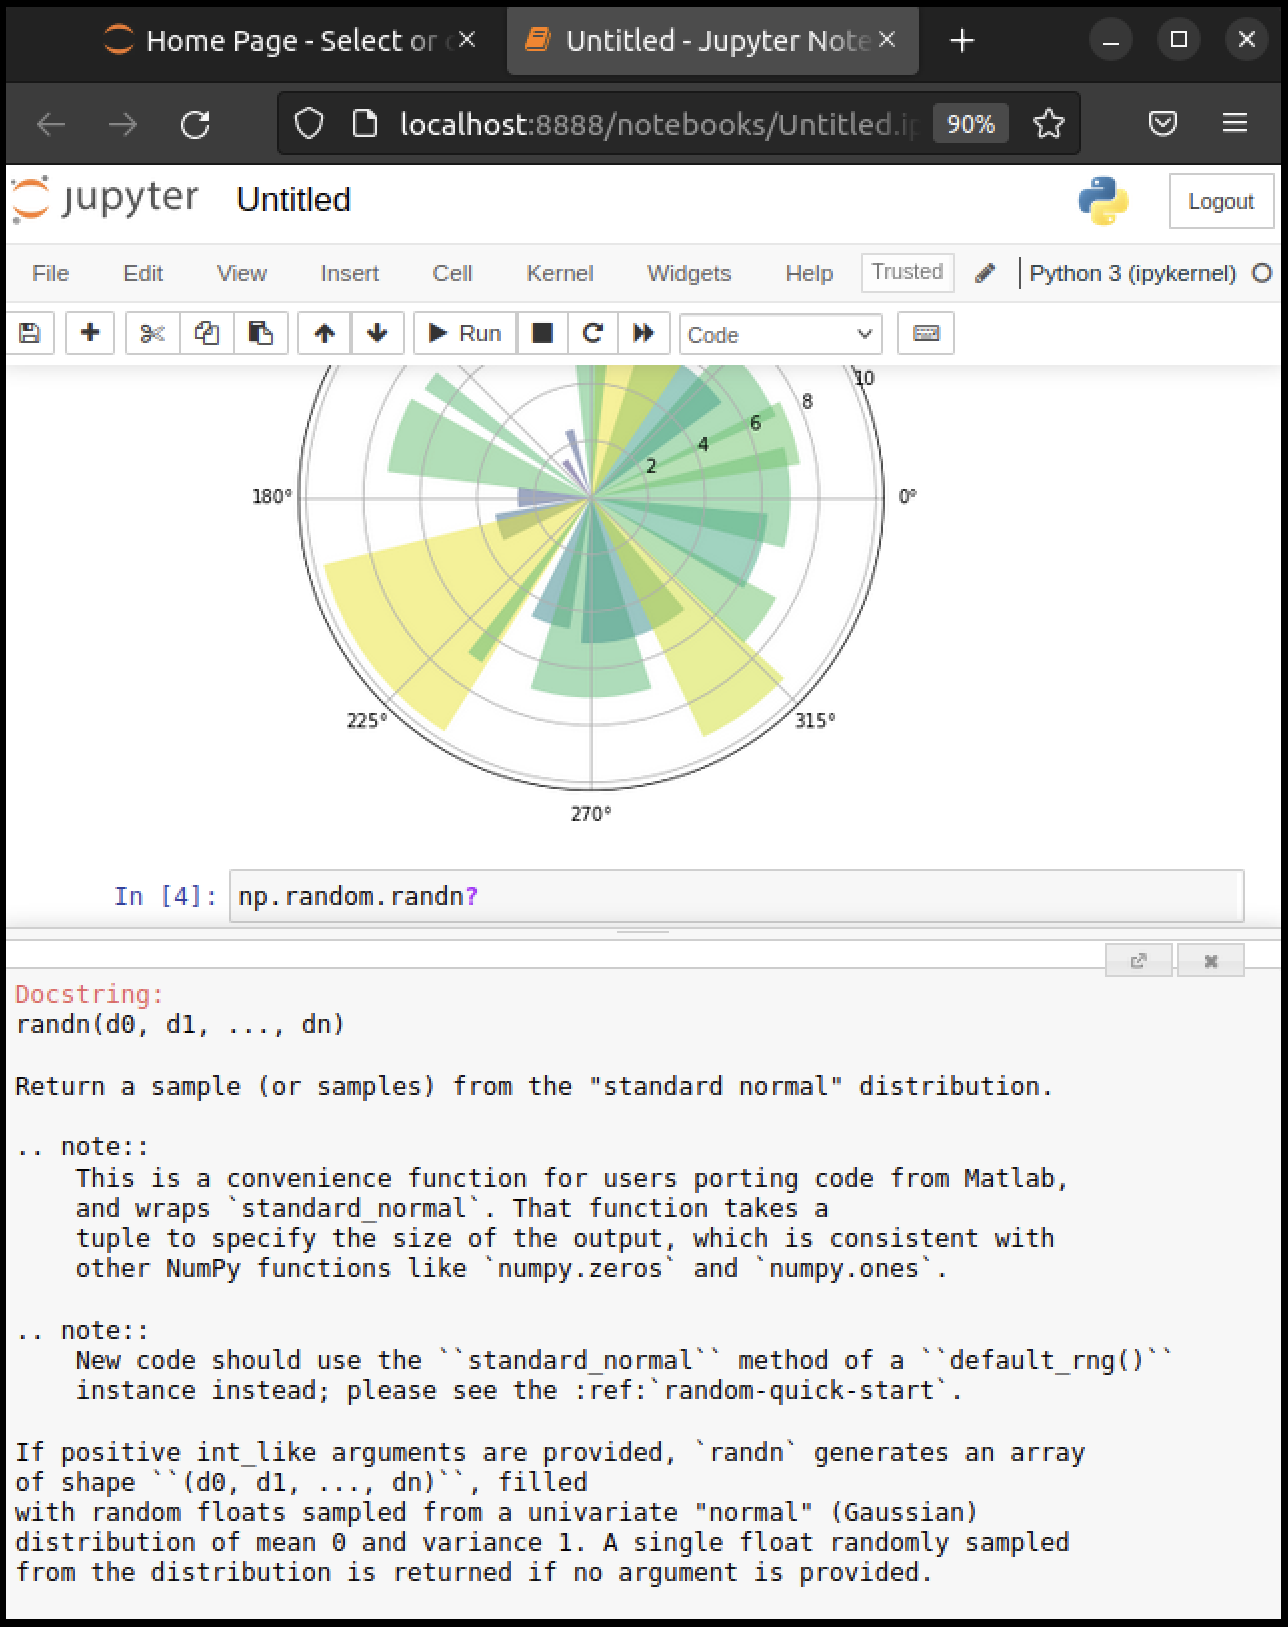The height and width of the screenshot is (1627, 1288).
Task: Open the Widgets menu
Action: [689, 274]
